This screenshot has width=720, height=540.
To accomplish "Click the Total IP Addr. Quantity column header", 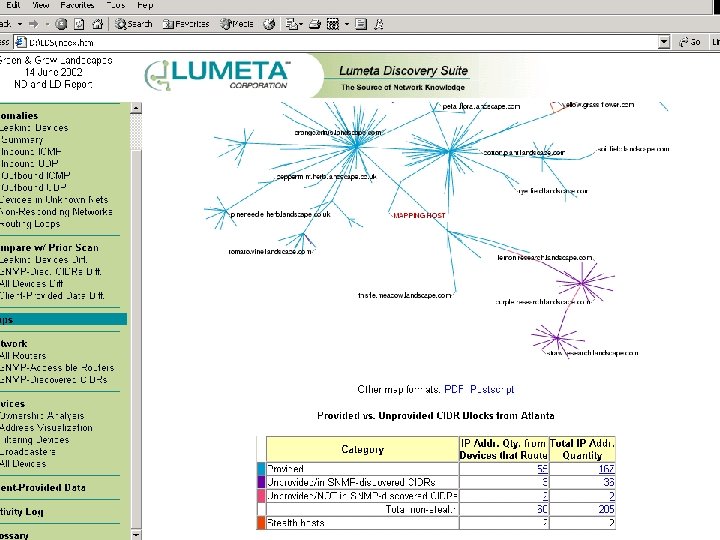I will (582, 449).
